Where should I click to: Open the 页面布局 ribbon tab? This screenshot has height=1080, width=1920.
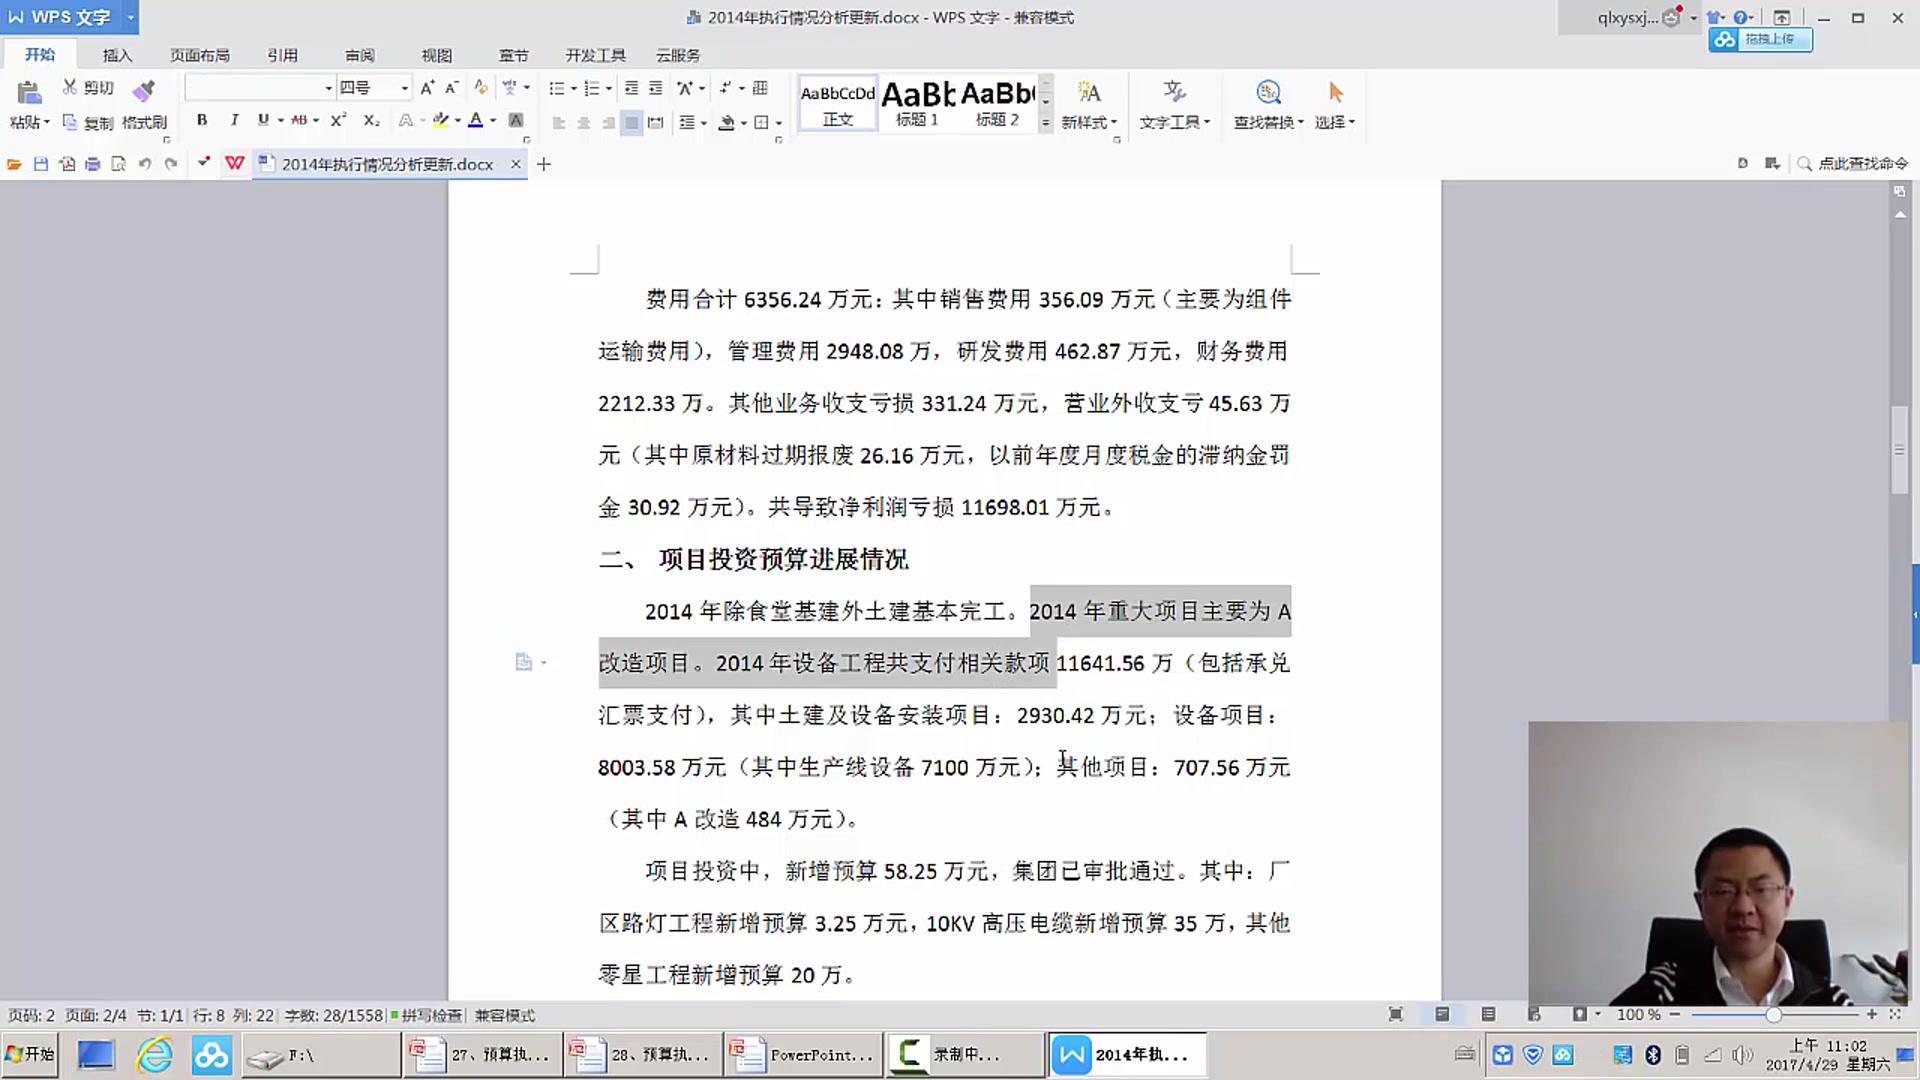(x=199, y=55)
